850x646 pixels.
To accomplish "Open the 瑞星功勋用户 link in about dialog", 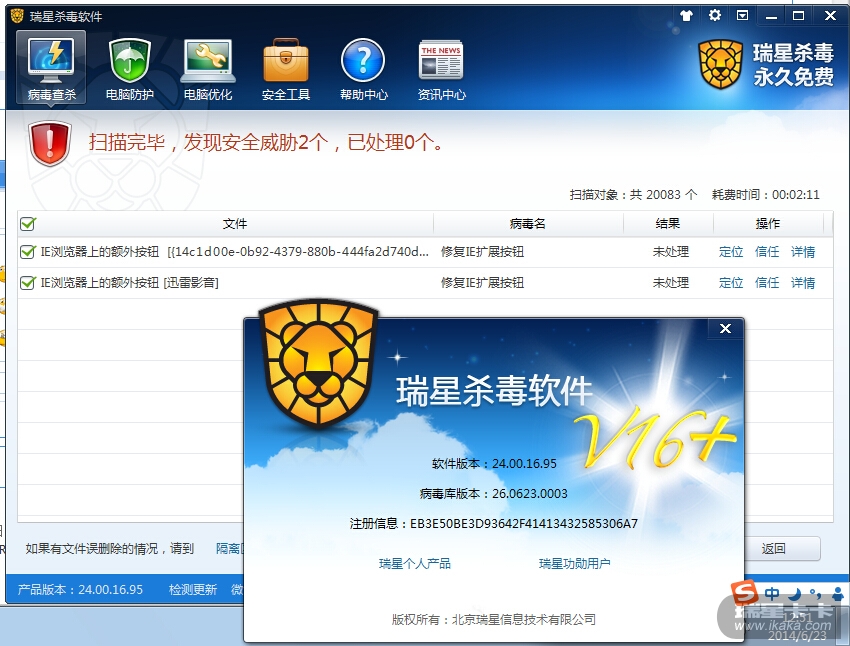I will coord(575,564).
